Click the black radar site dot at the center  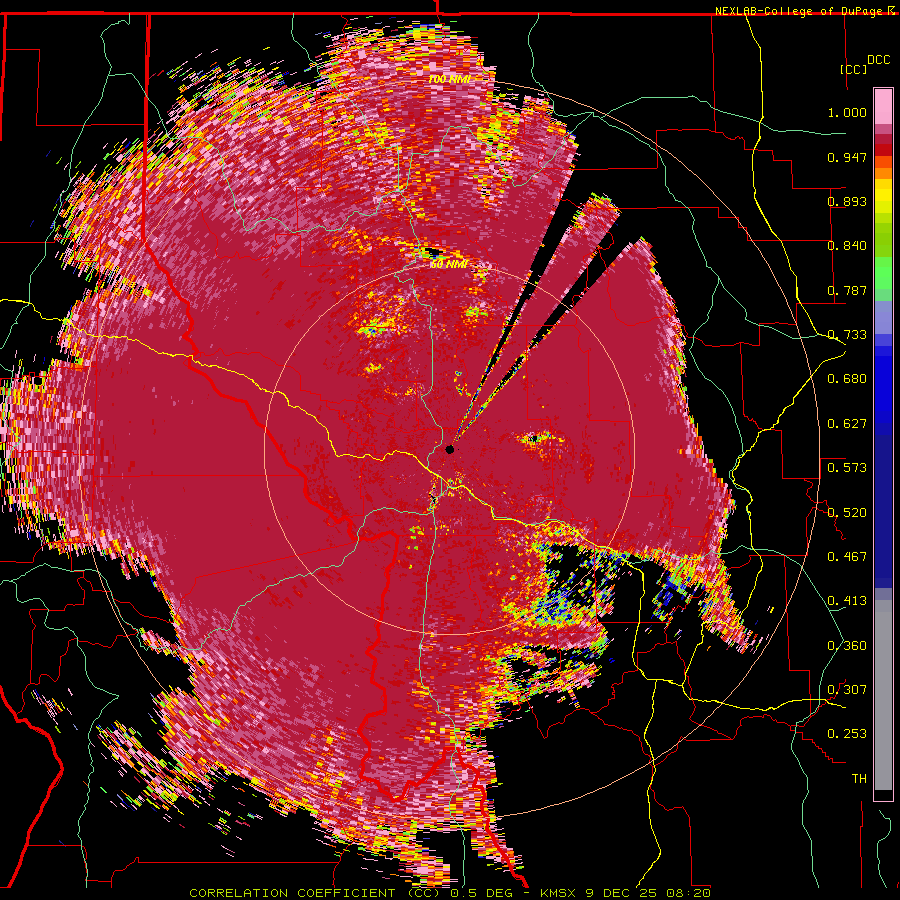450,449
